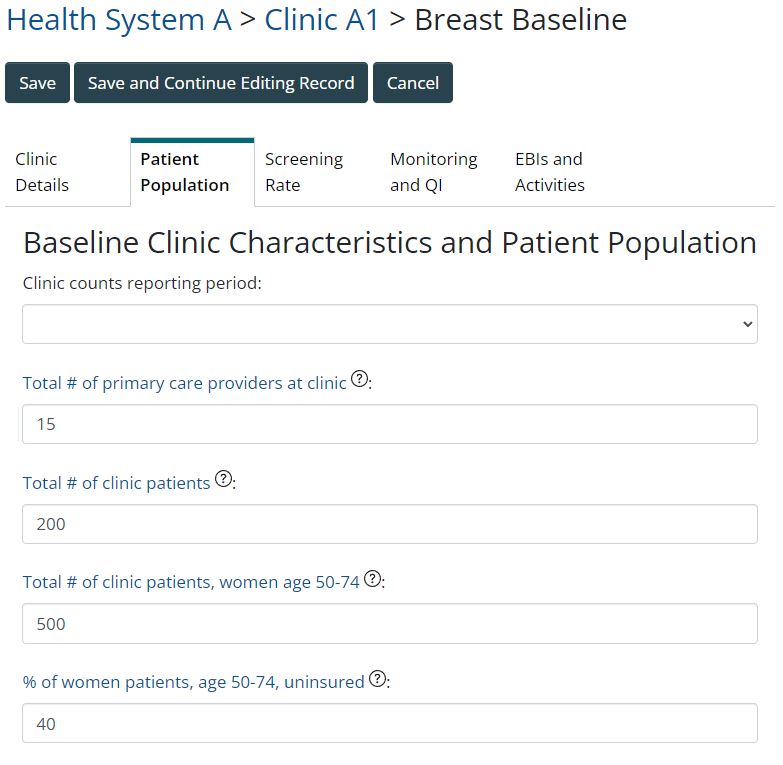Image resolution: width=783 pixels, height=765 pixels.
Task: Click the women age 50-74 patients field
Action: (x=390, y=624)
